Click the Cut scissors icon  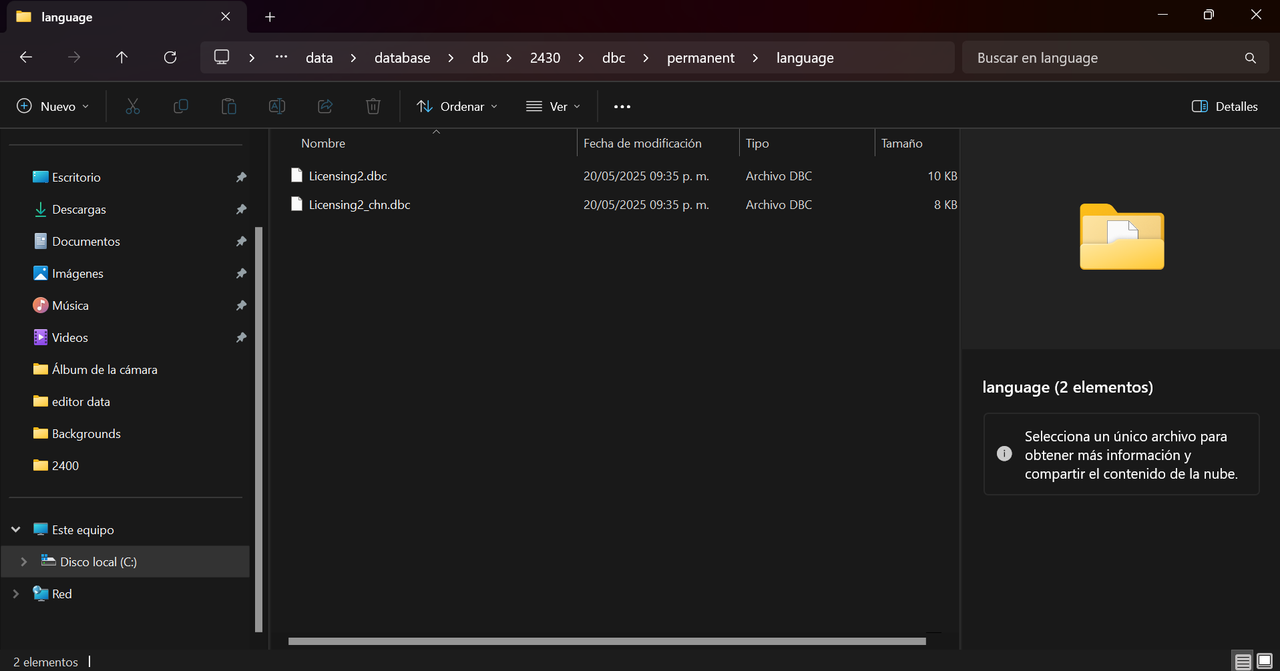pos(132,106)
